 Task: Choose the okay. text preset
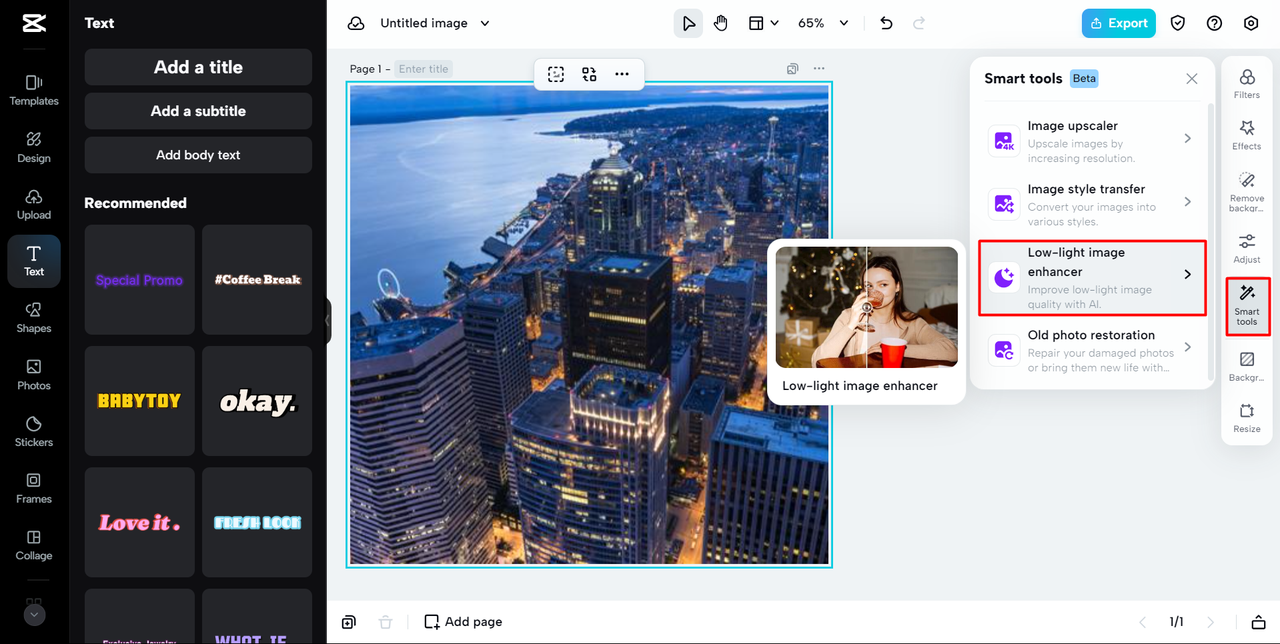(x=257, y=401)
